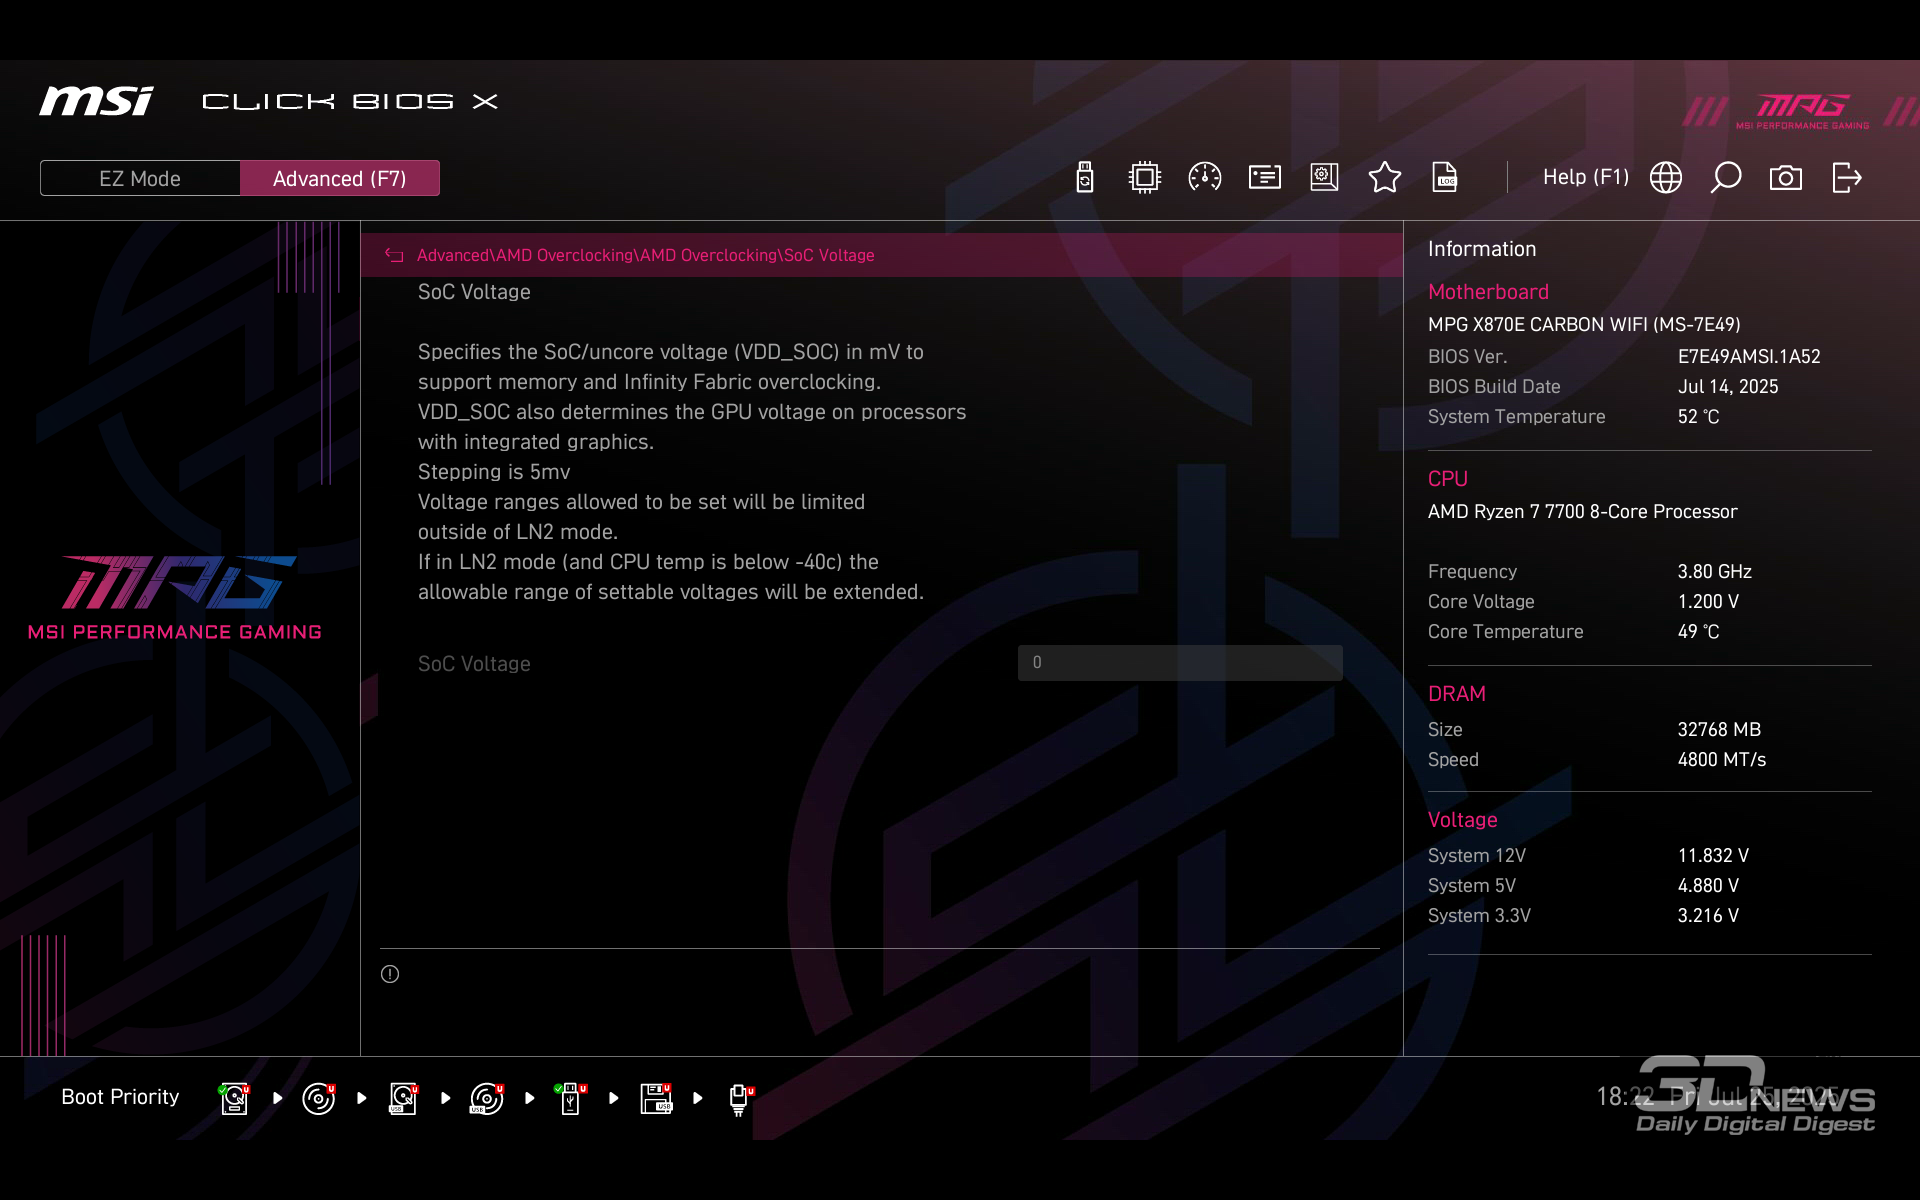Click the AMD Ryzen 7 7700 processor name
The image size is (1920, 1200).
pos(1583,512)
